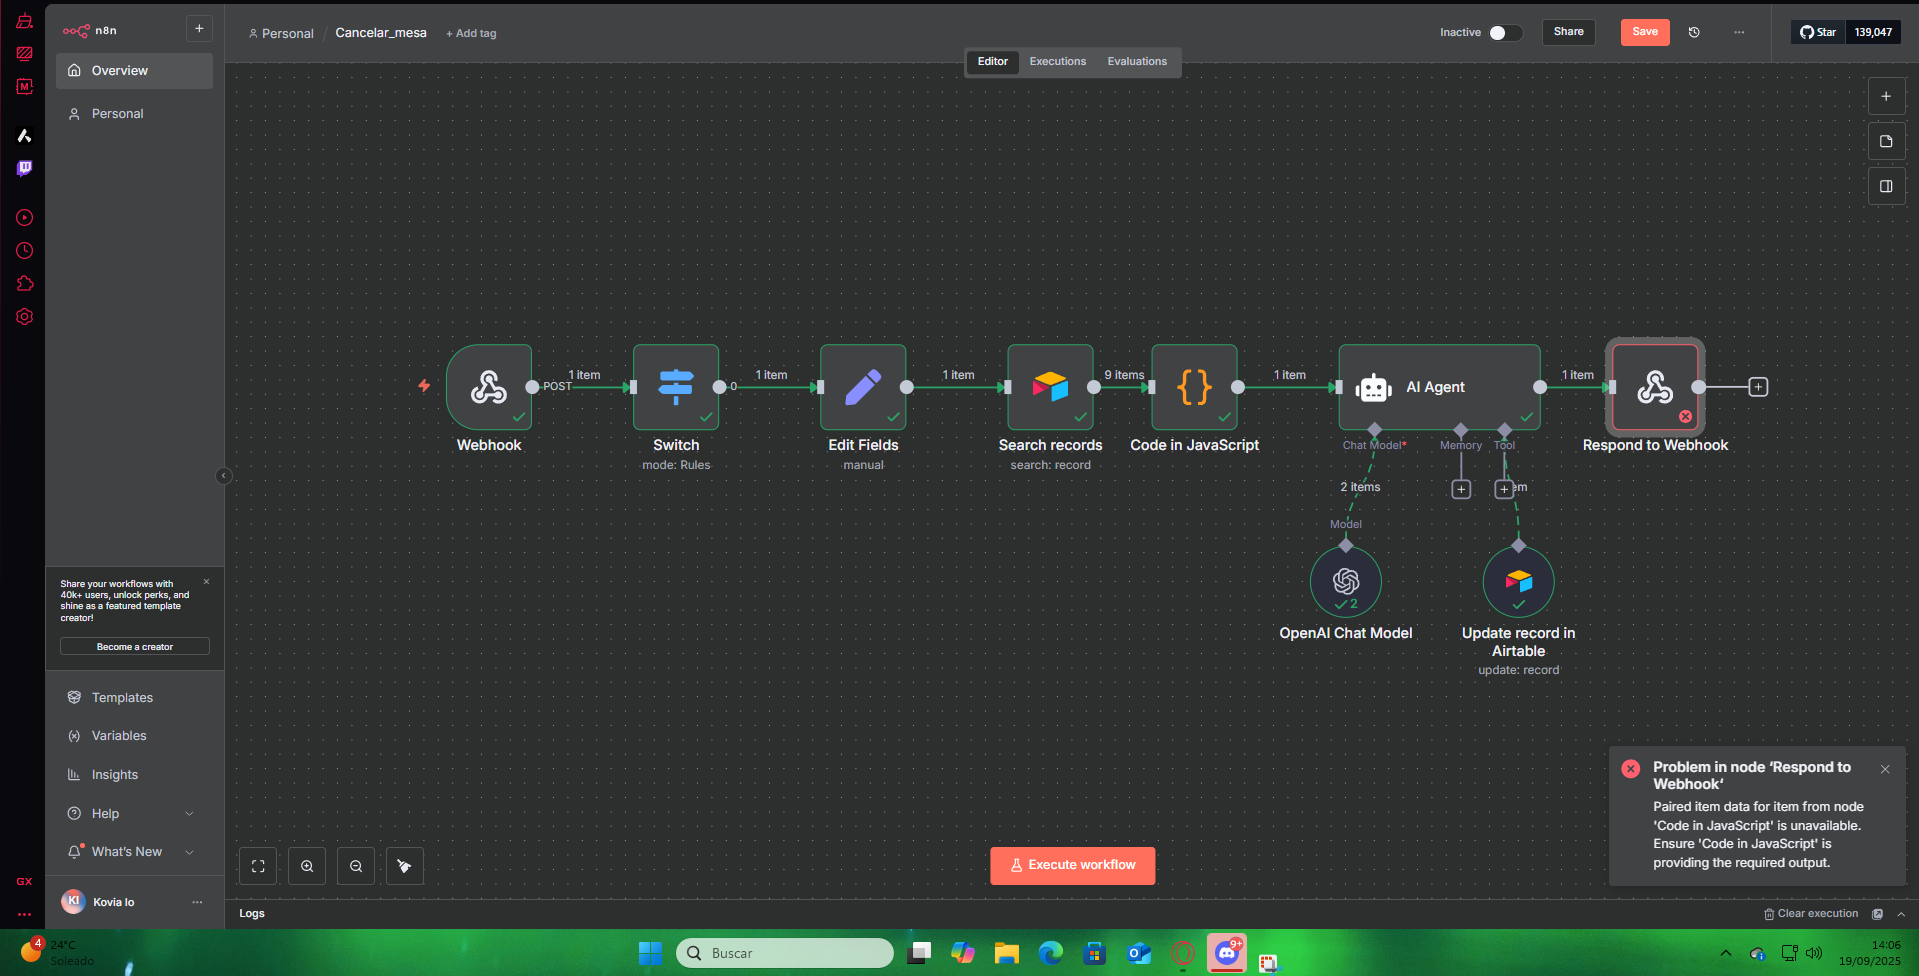Viewport: 1919px width, 976px height.
Task: Expand the What's New section
Action: 189,852
